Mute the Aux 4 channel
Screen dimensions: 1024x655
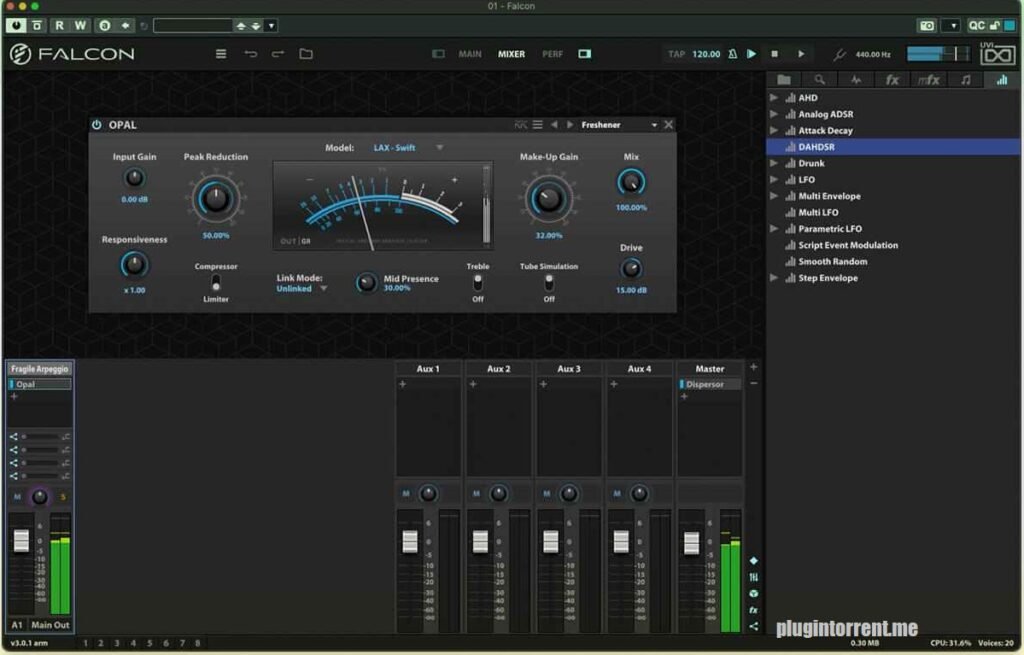point(616,494)
